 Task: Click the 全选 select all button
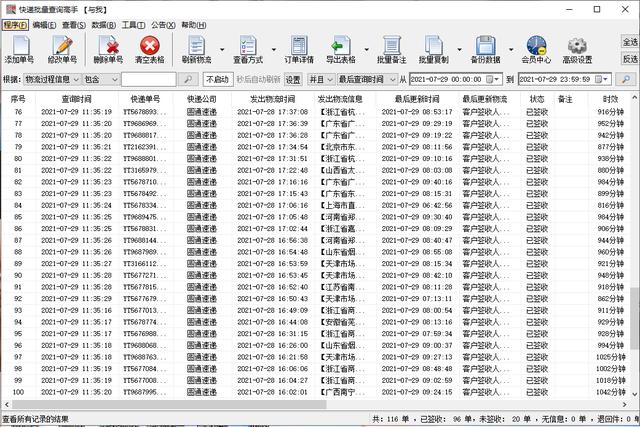tap(629, 43)
